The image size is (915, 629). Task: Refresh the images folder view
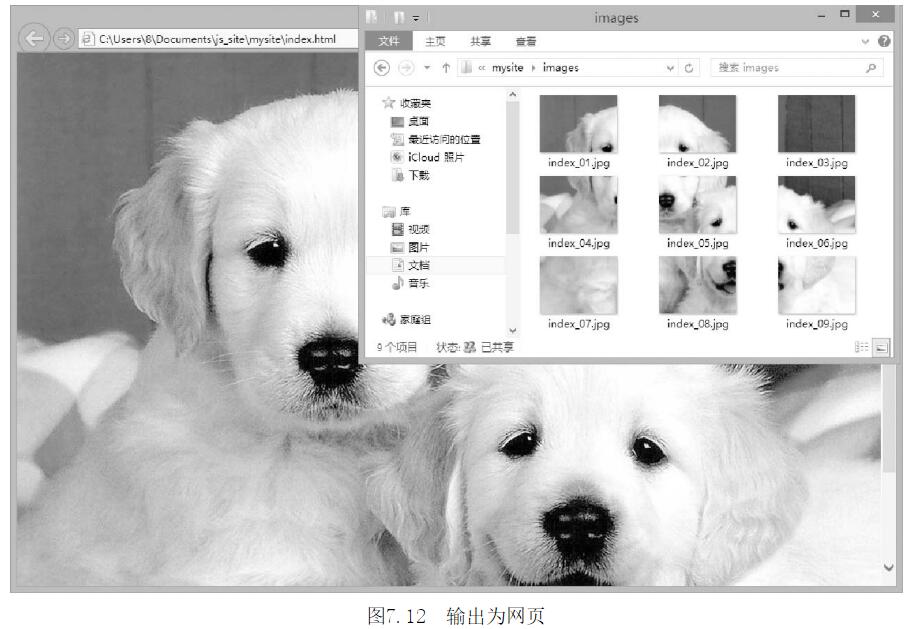[x=689, y=68]
